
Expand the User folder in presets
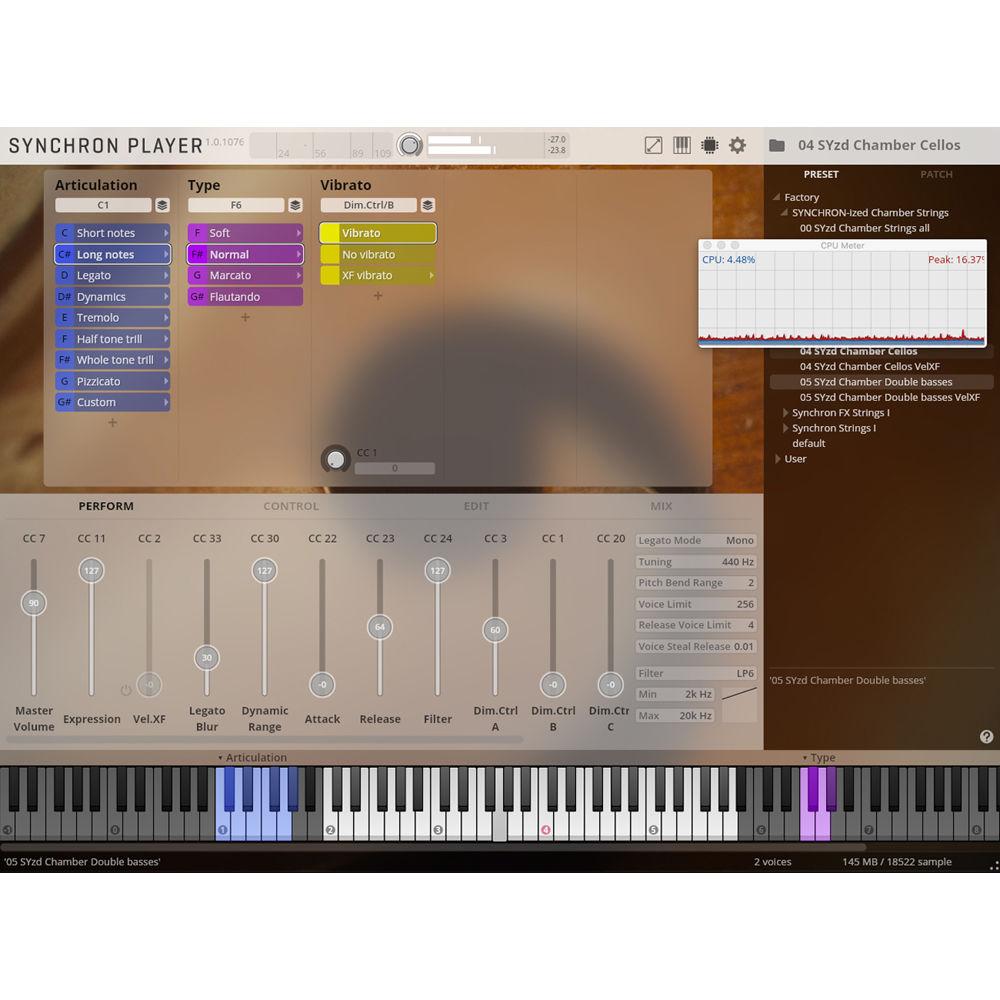[778, 459]
